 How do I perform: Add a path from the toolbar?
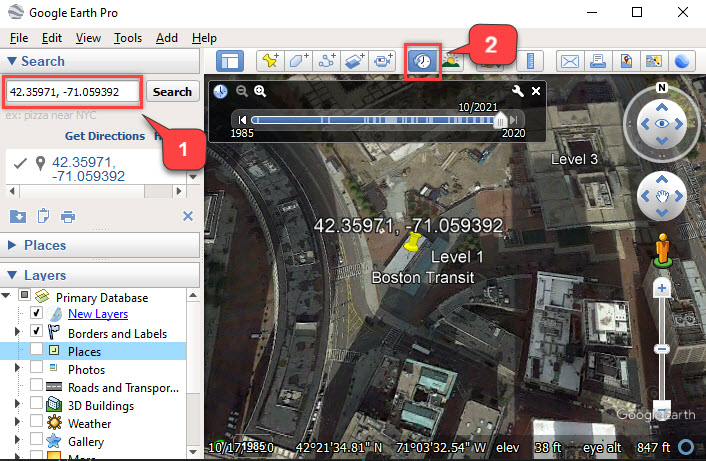tap(326, 61)
